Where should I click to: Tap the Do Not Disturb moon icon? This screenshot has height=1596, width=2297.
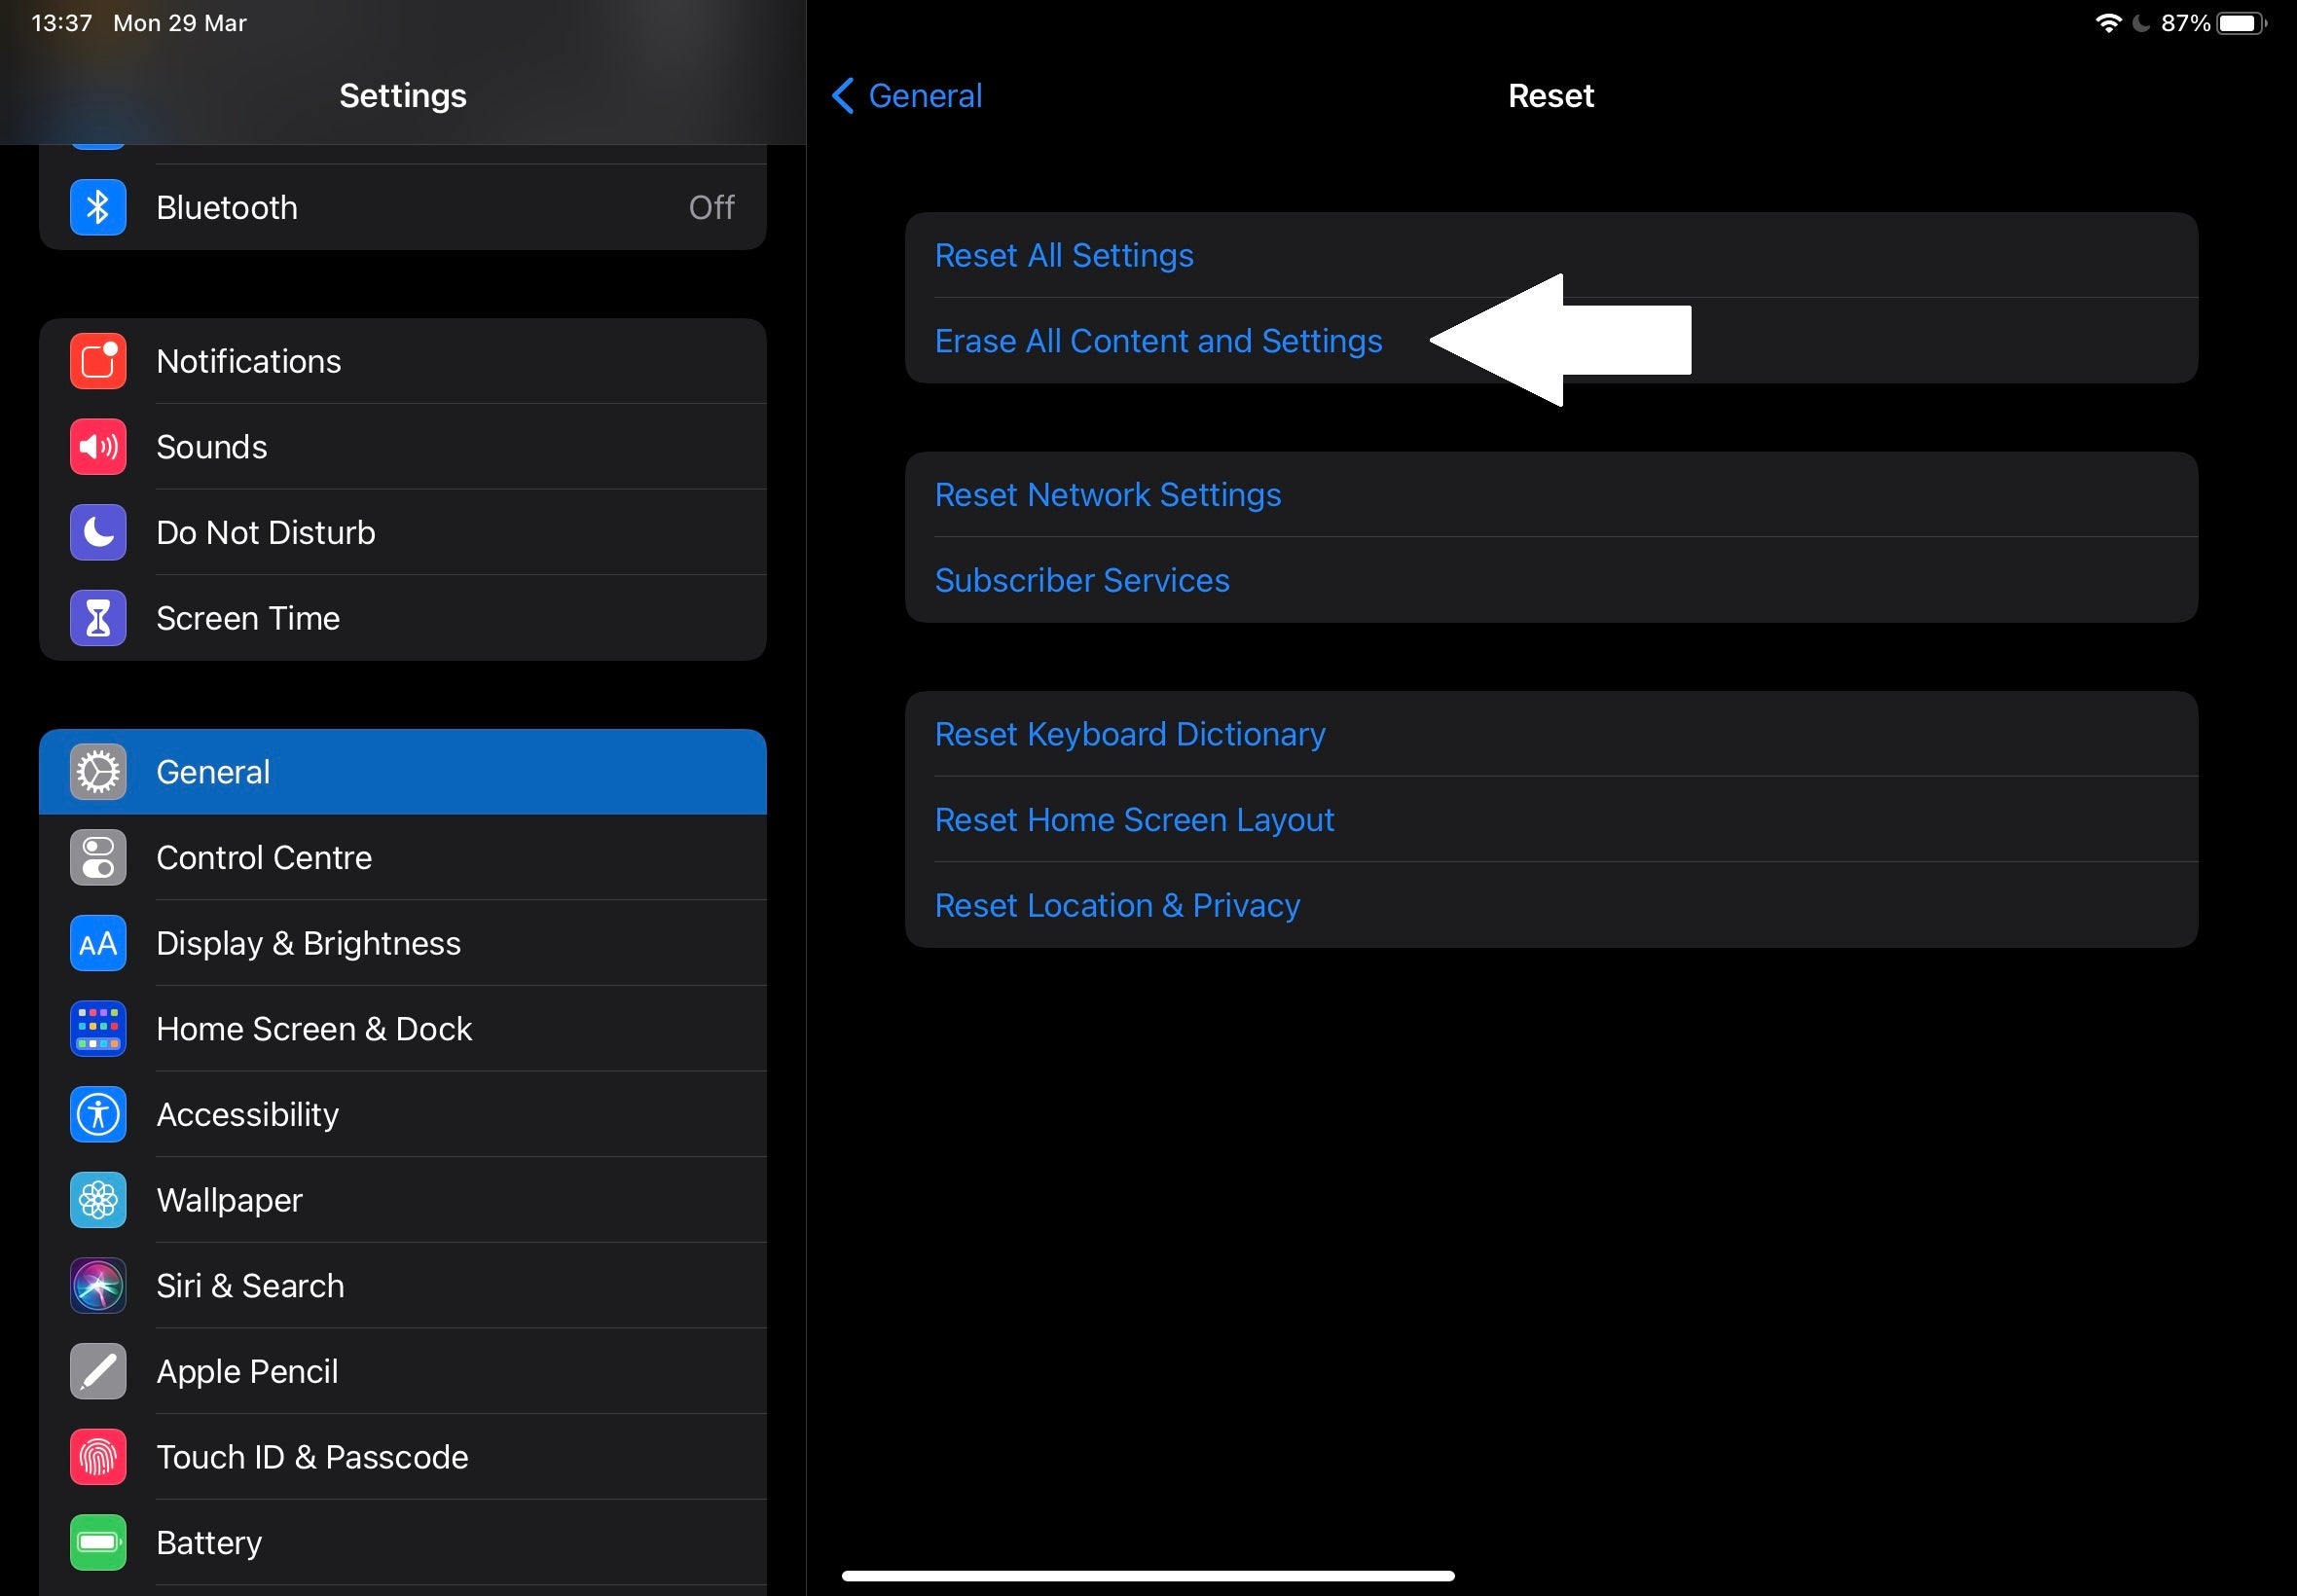98,532
